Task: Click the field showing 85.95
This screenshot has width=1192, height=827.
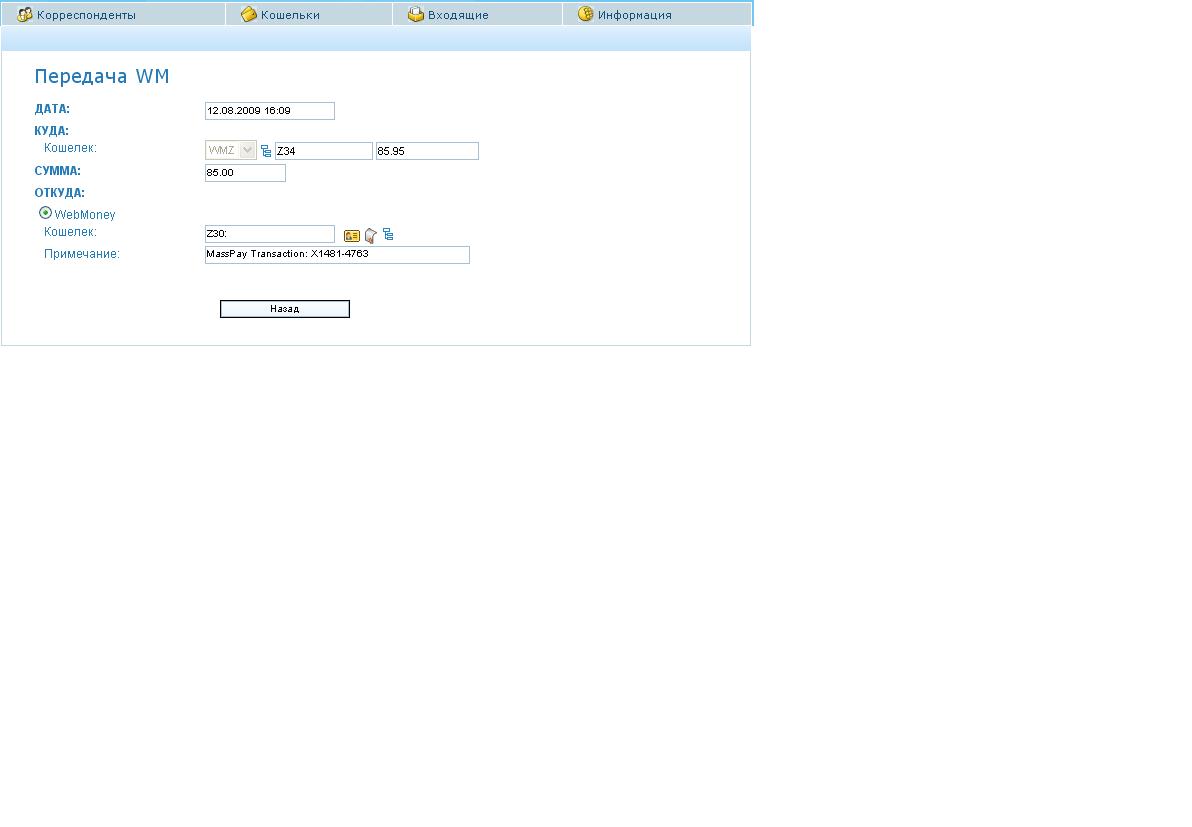Action: click(x=427, y=151)
